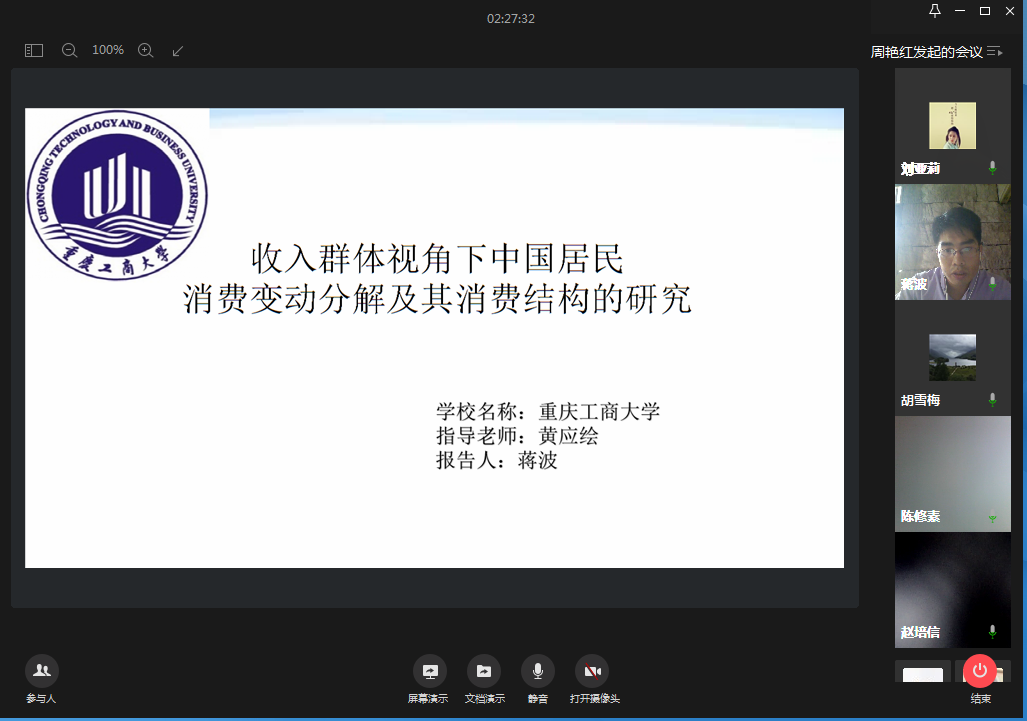Click the 周艳红发起的会议 meeting title
Image resolution: width=1027 pixels, height=721 pixels.
(x=926, y=52)
